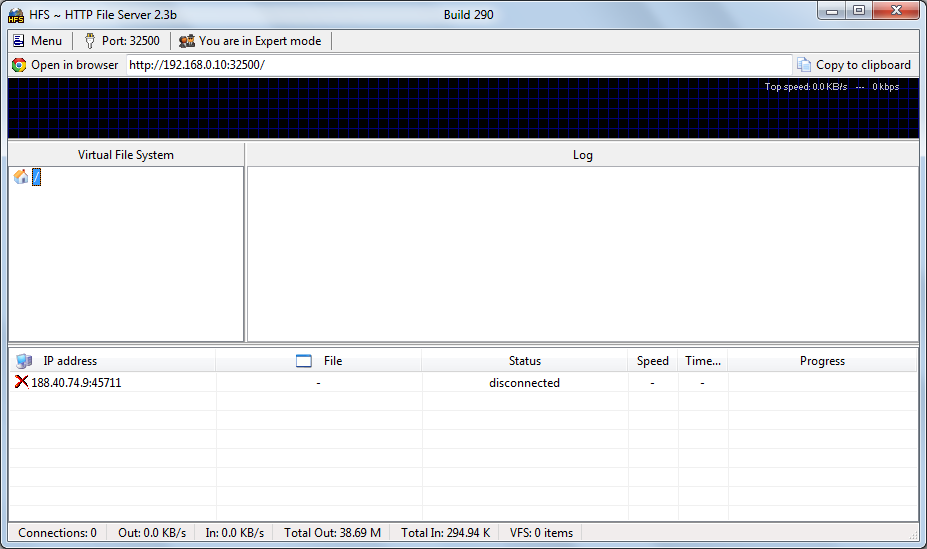
Task: Click 'Total Out: 38.69 M' status entry
Action: (x=332, y=532)
